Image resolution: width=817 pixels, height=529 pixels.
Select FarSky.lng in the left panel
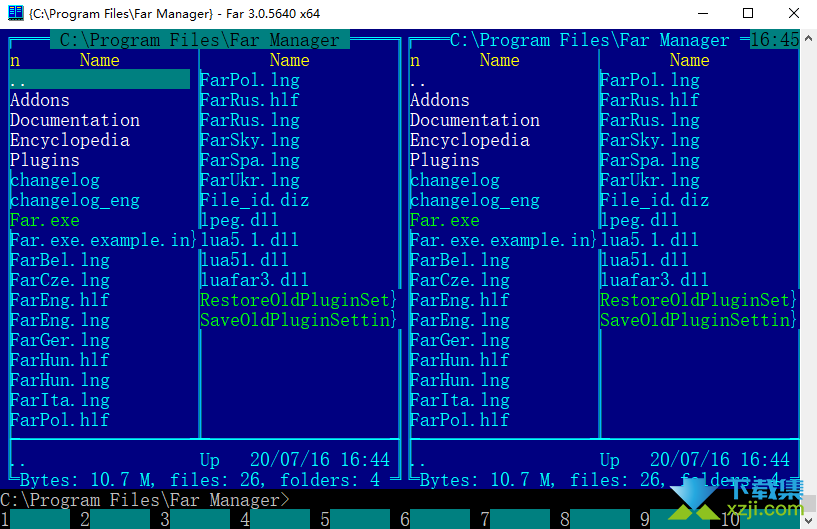click(250, 140)
